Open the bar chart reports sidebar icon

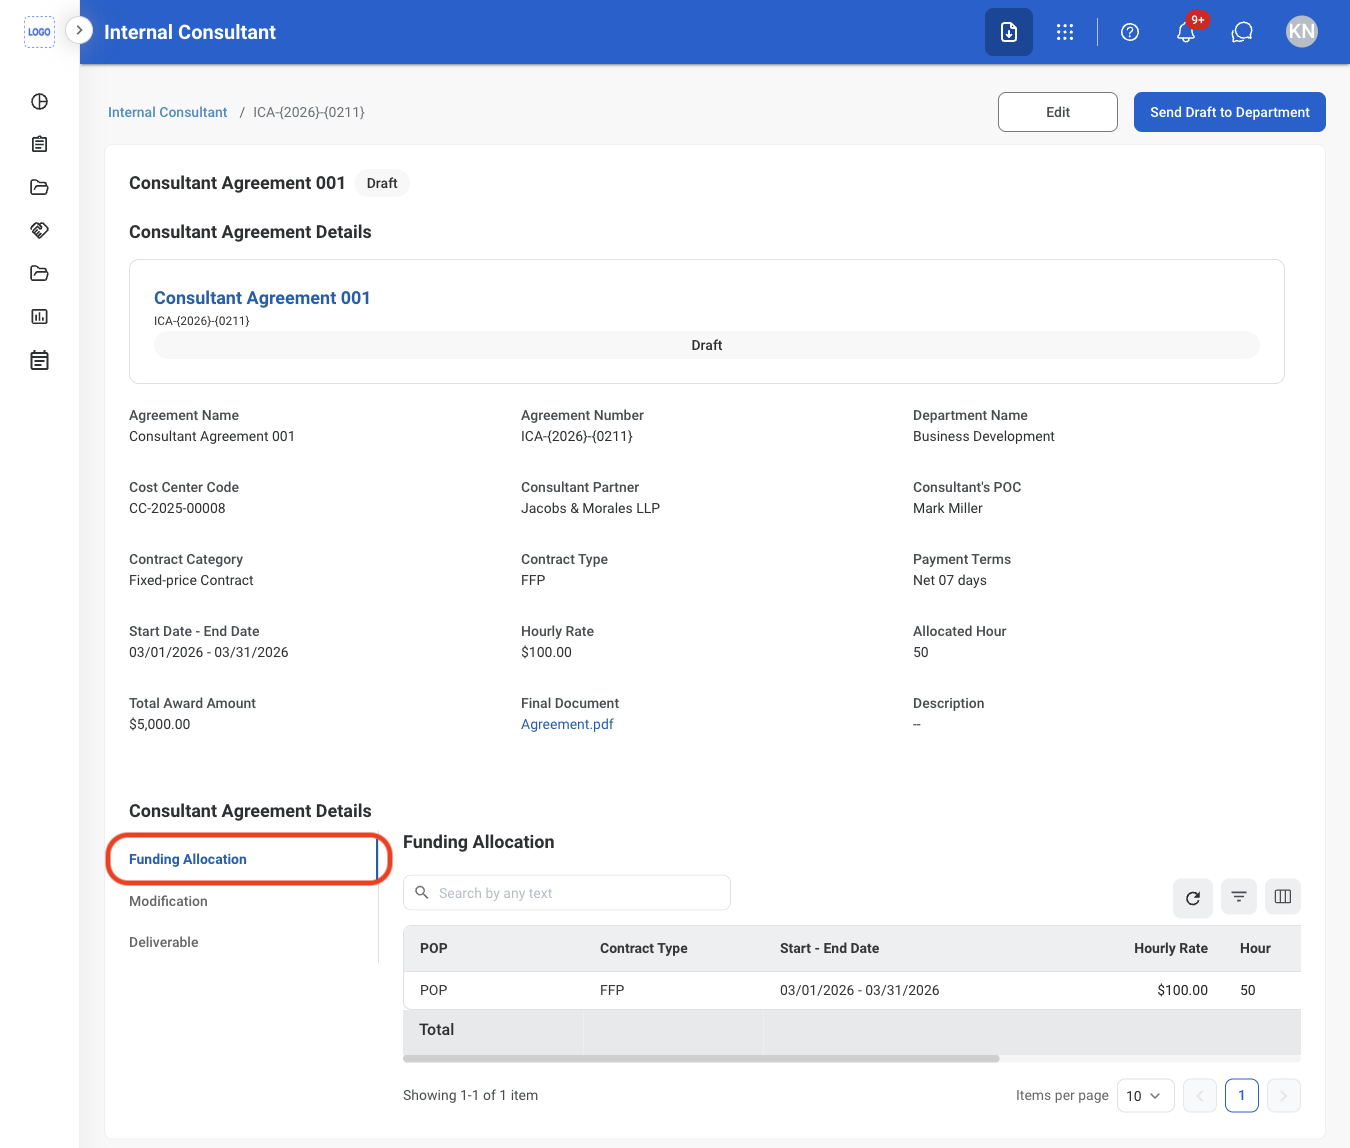point(39,316)
